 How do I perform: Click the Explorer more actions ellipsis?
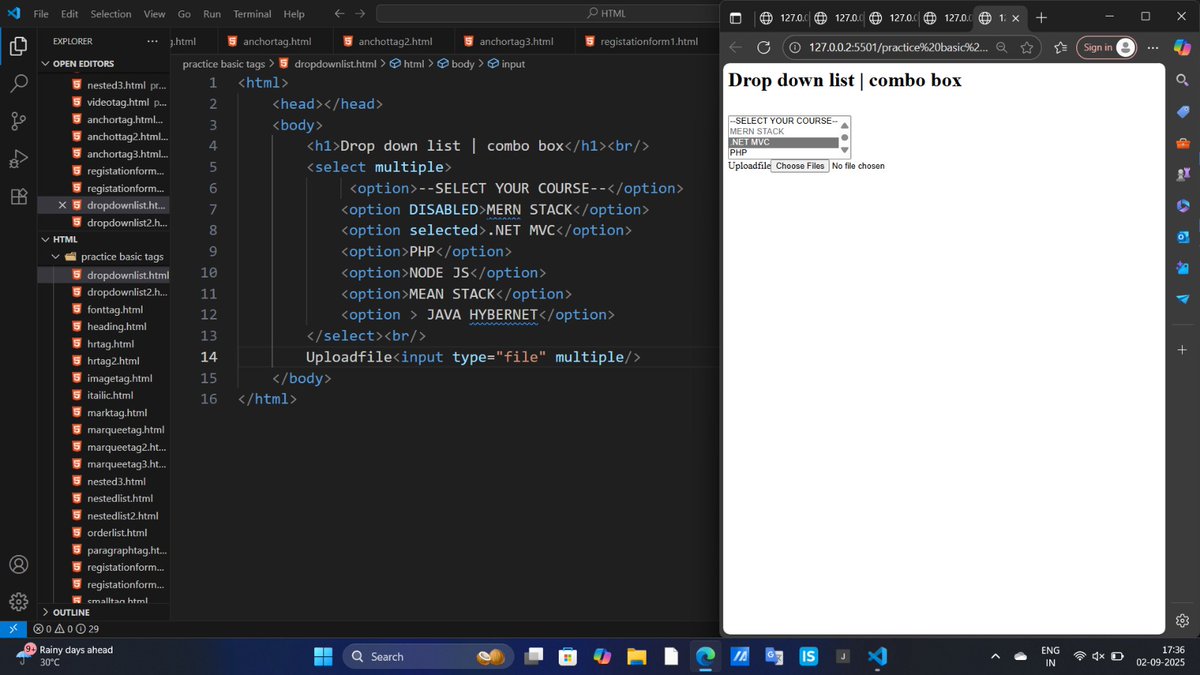(152, 41)
